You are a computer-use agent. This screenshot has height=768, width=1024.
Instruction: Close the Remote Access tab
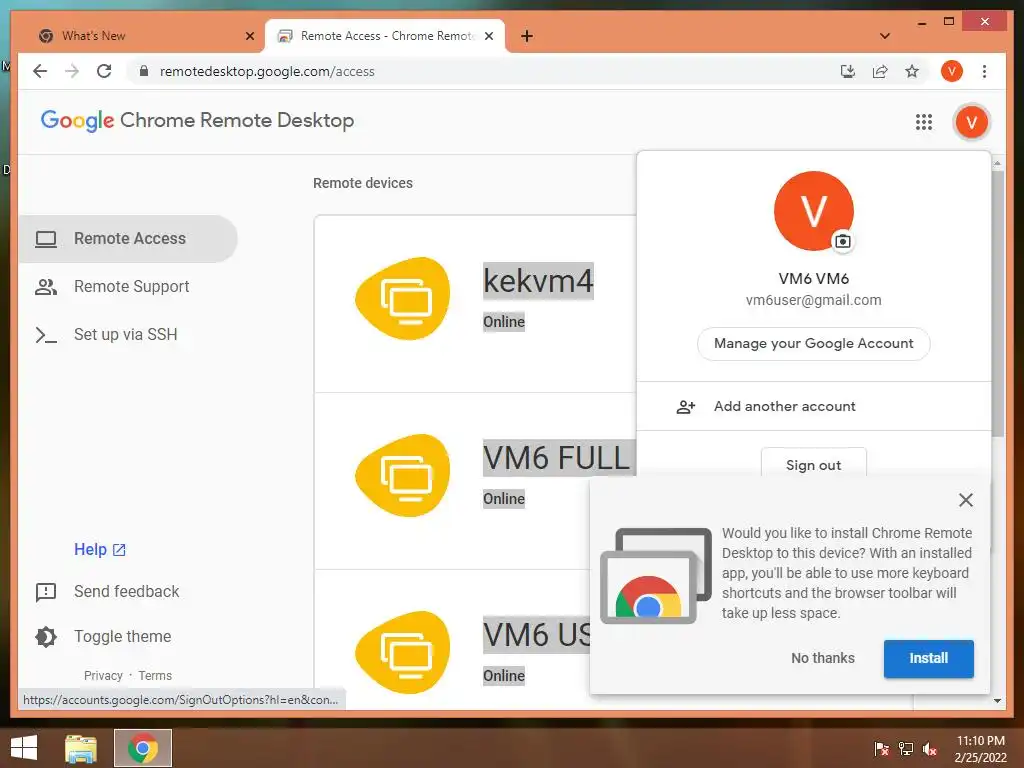(488, 36)
